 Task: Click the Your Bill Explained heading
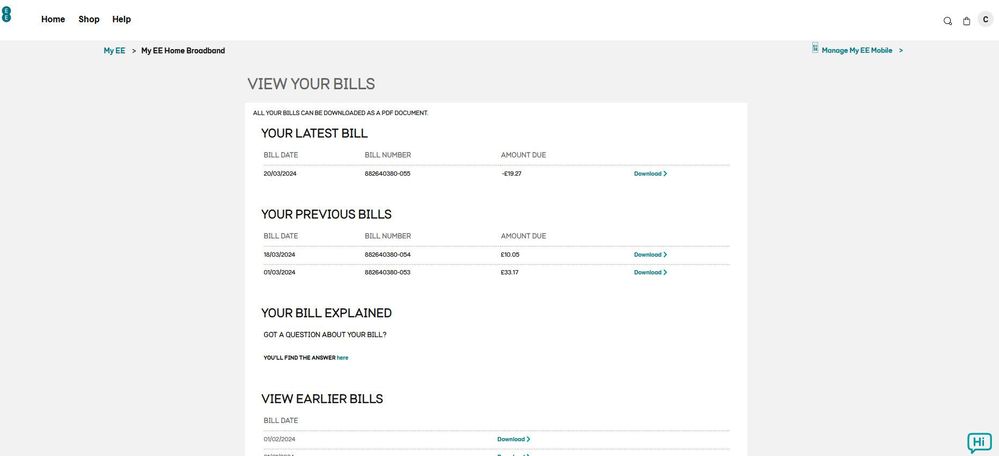pyautogui.click(x=326, y=313)
